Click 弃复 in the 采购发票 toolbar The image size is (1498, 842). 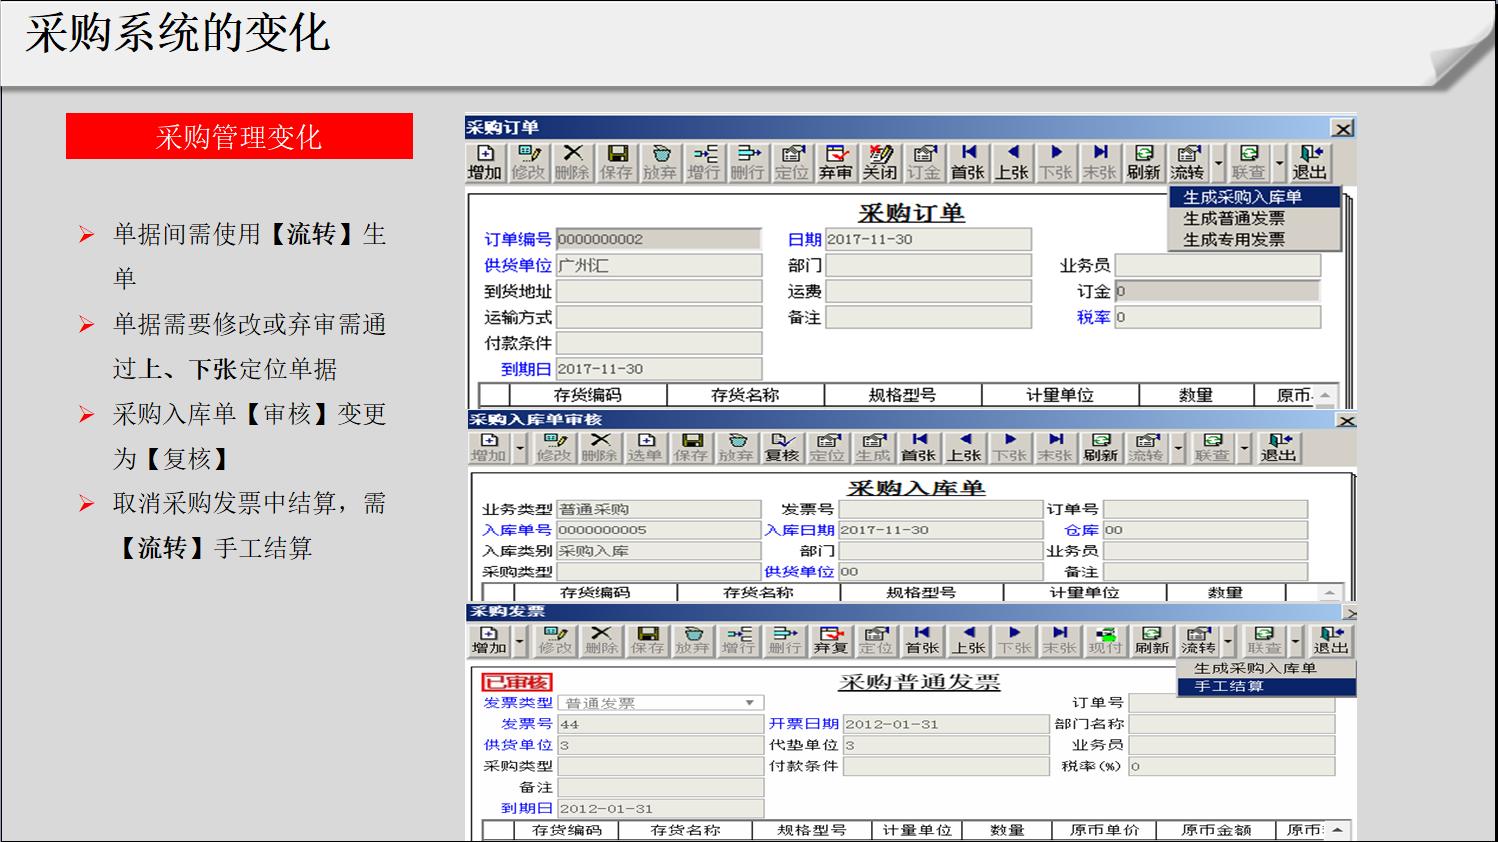pos(830,640)
